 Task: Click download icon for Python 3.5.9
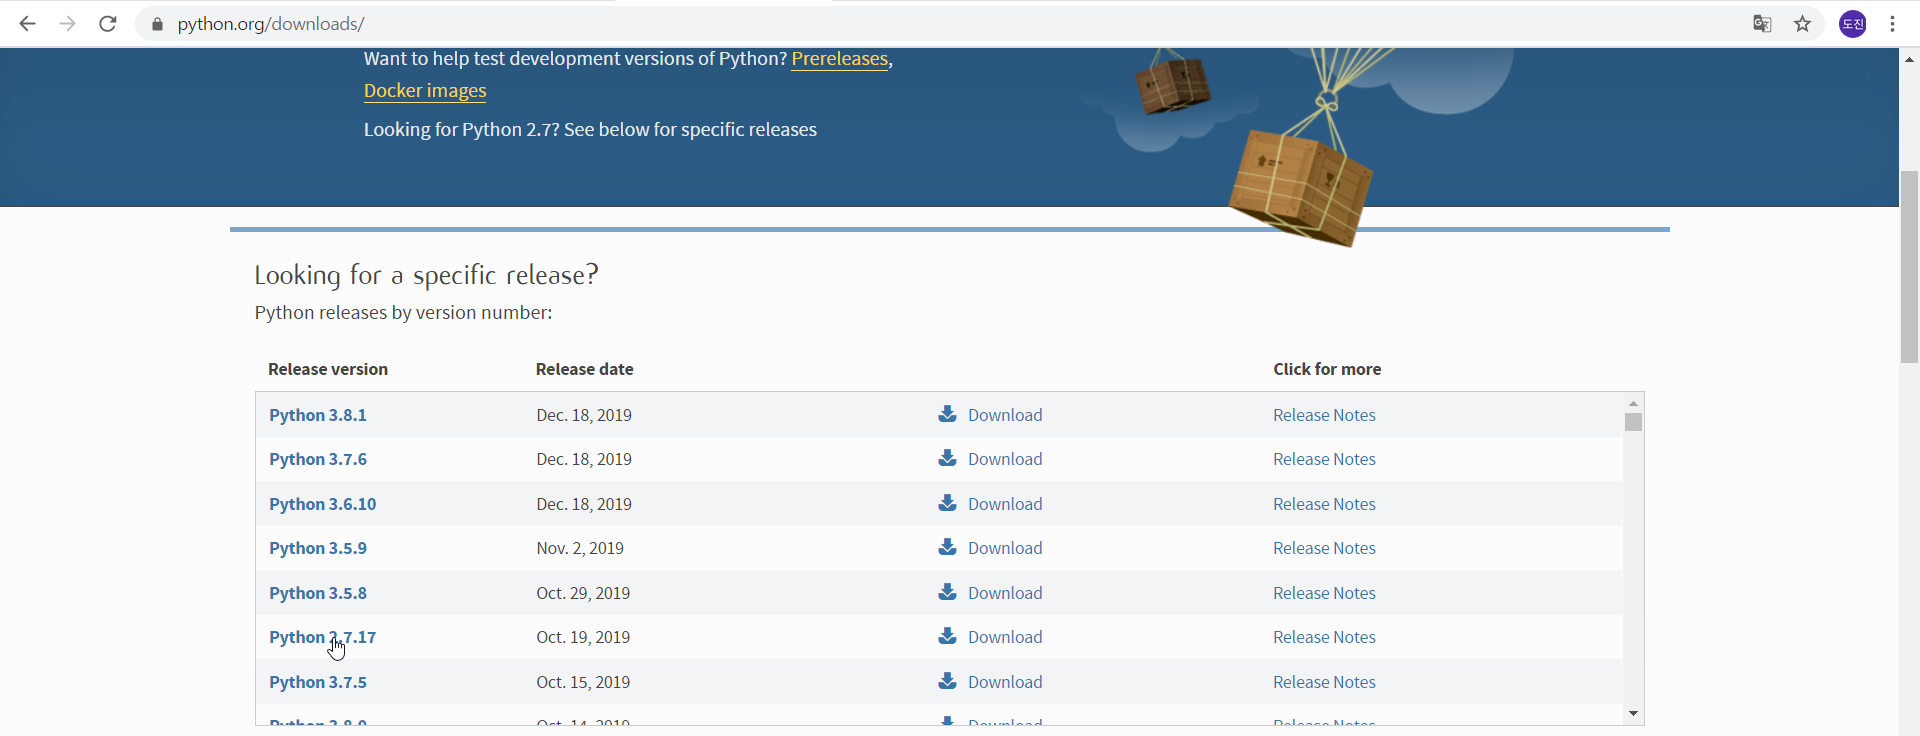point(947,547)
